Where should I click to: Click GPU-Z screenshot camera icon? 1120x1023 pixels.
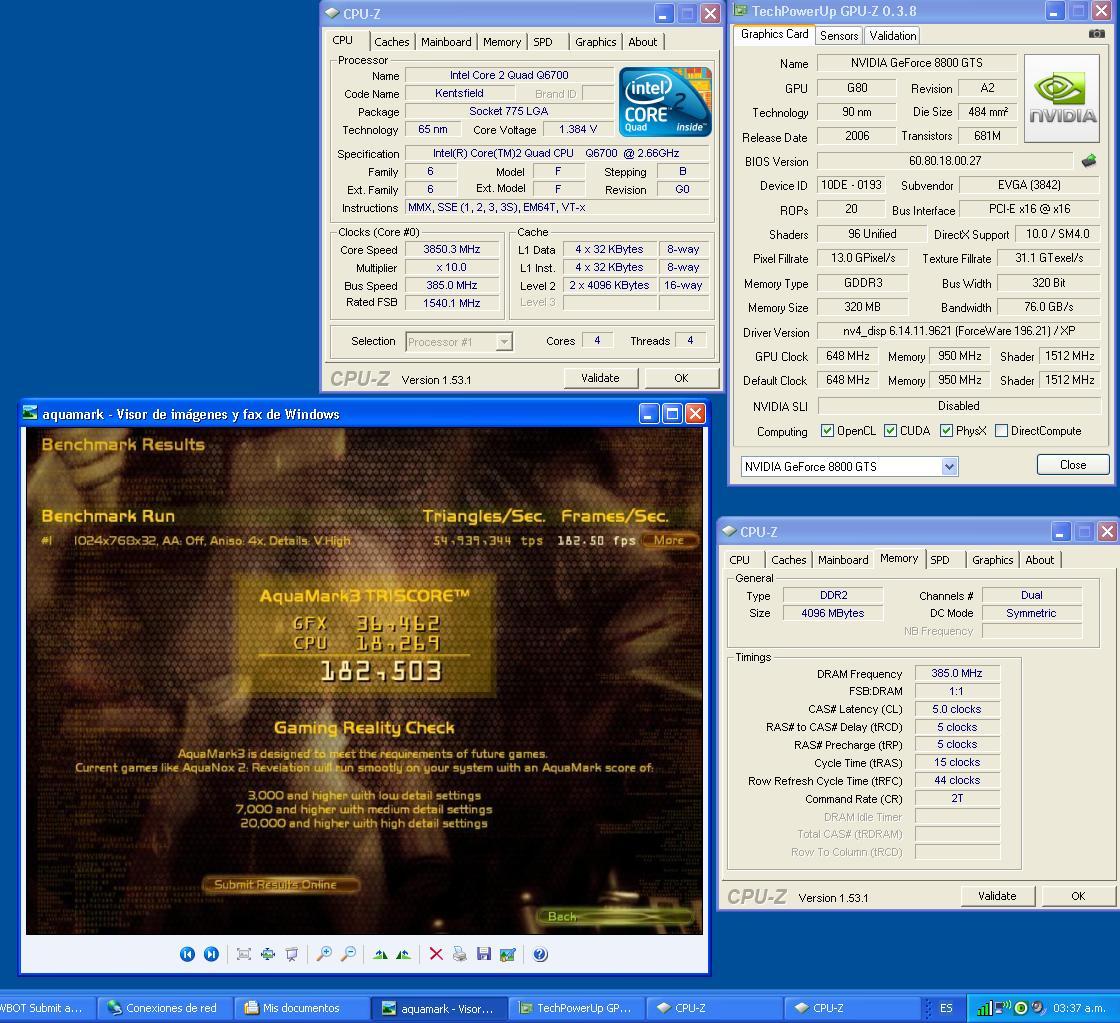tap(1096, 34)
